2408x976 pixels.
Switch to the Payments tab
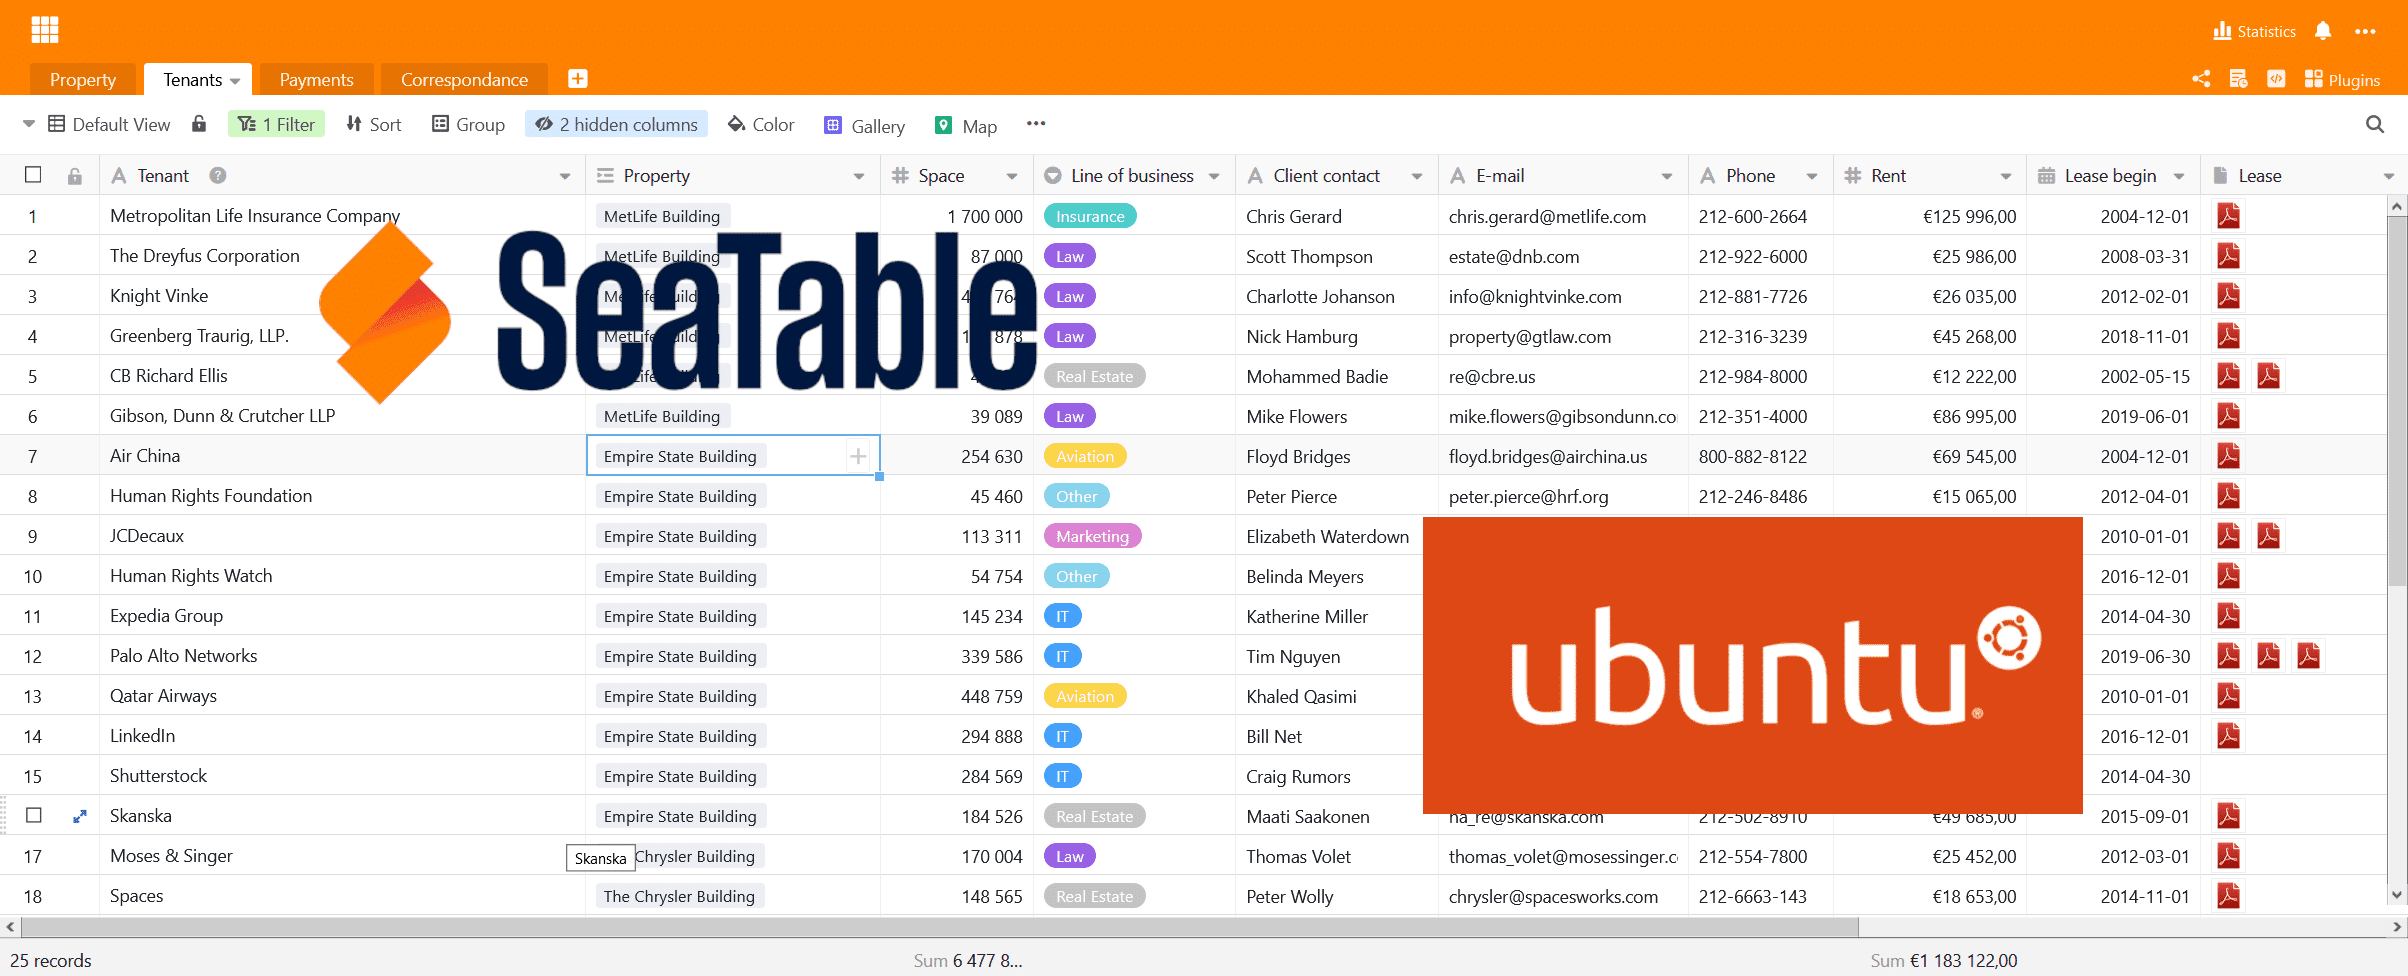coord(316,79)
